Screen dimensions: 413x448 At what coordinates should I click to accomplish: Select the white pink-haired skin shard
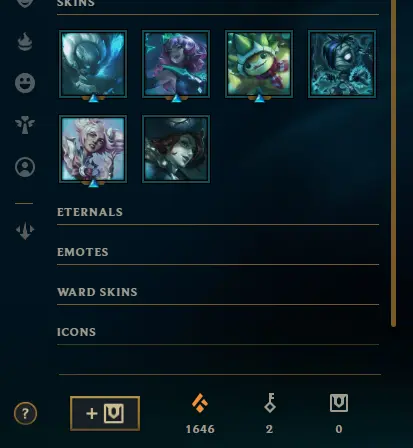pos(93,149)
